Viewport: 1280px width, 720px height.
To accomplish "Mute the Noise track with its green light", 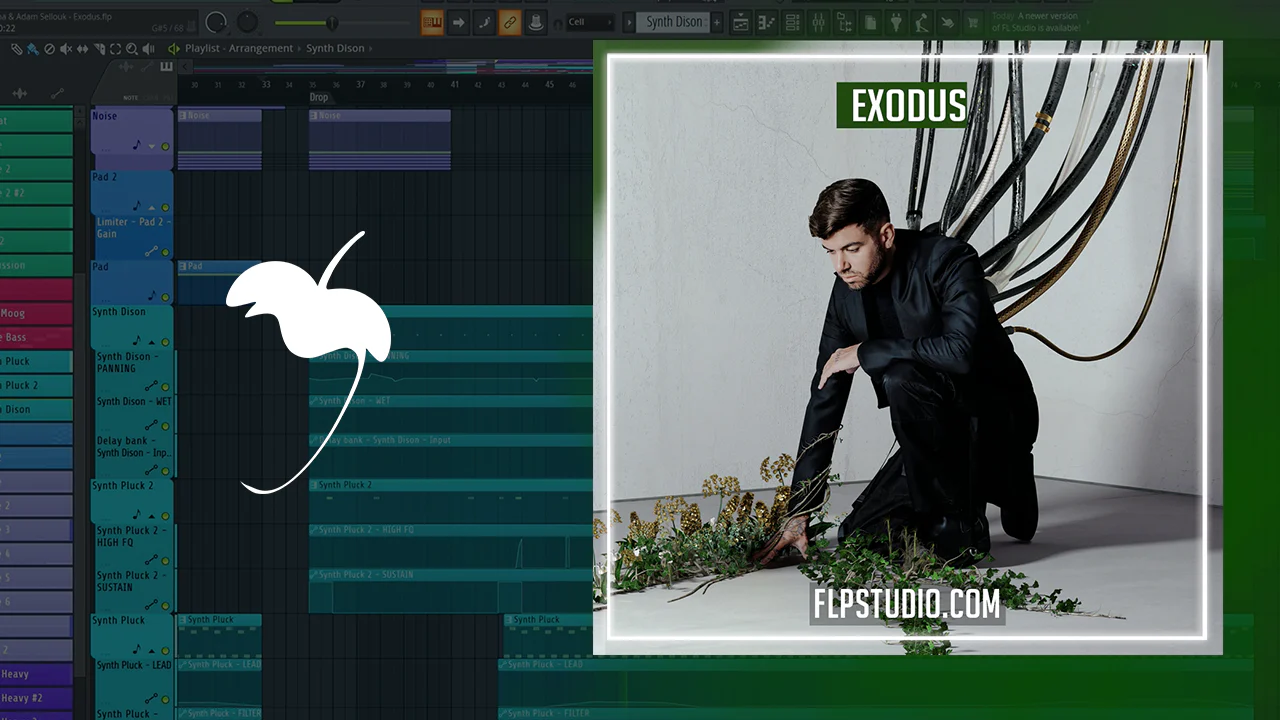I will click(165, 147).
